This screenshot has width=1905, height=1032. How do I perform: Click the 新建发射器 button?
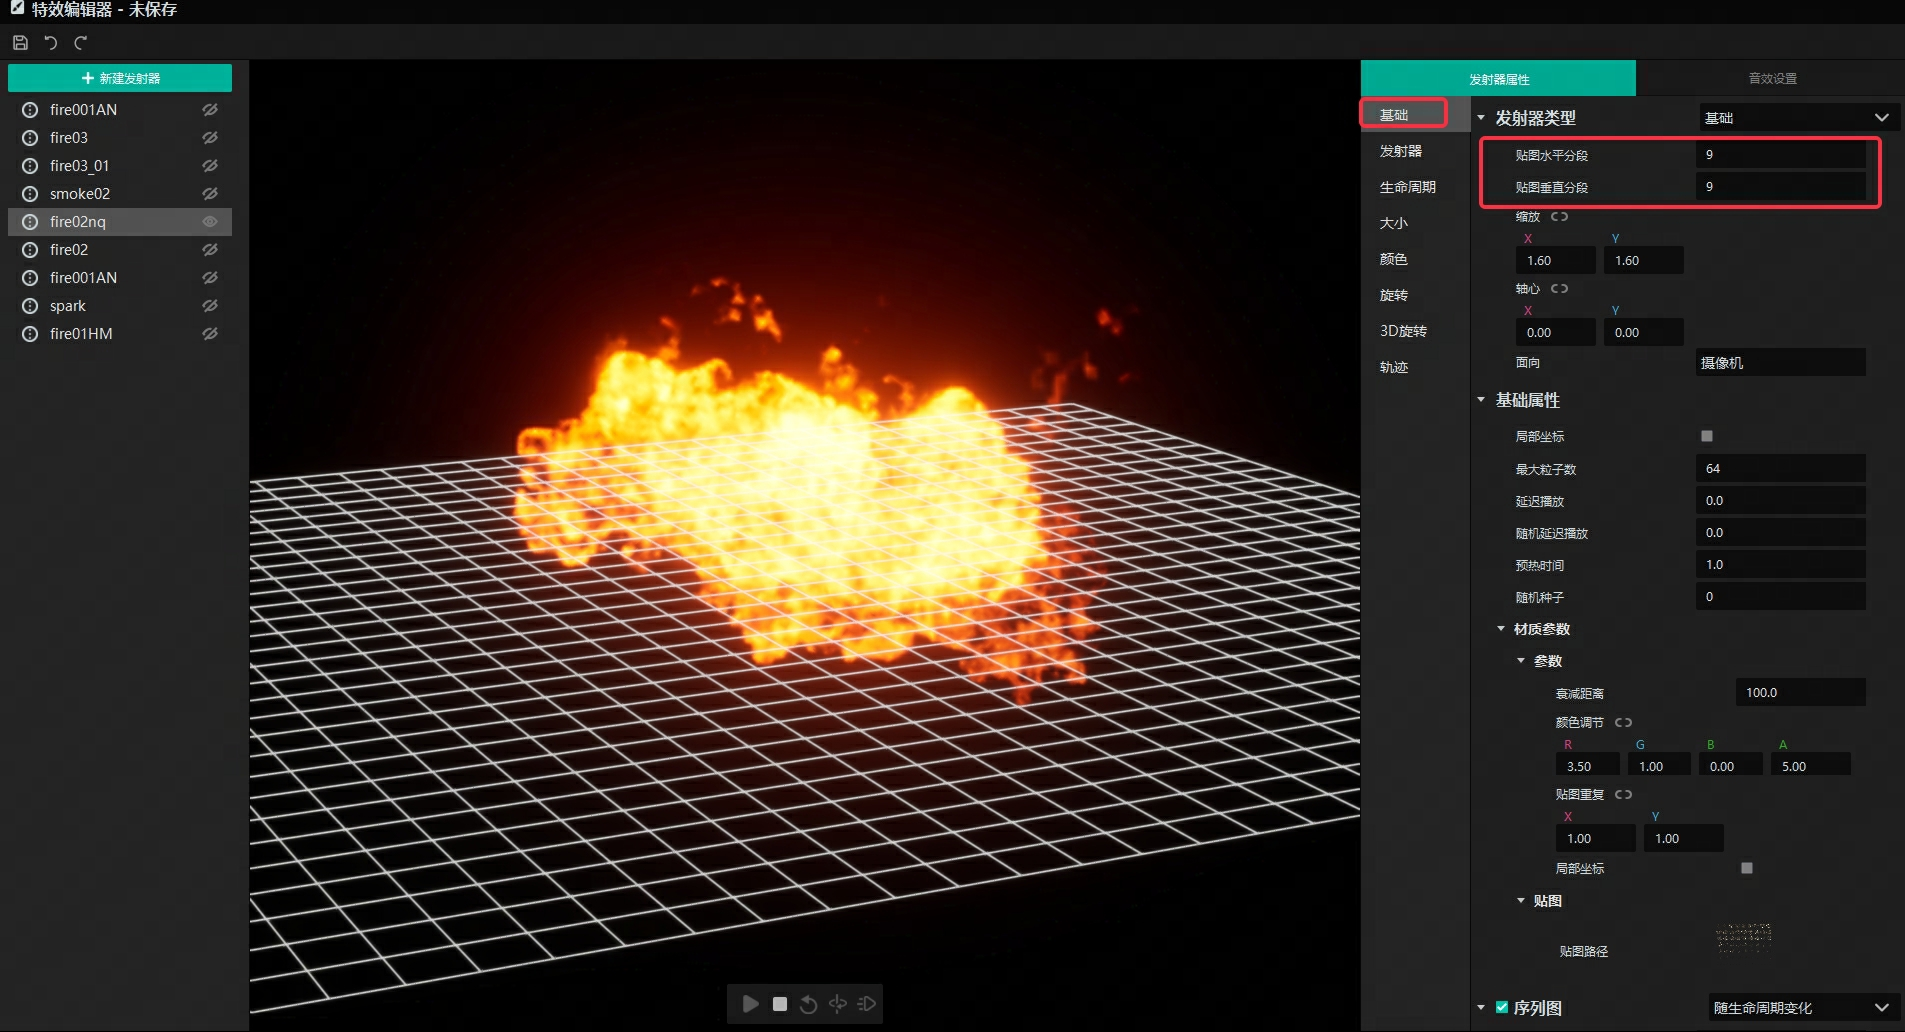pos(120,78)
